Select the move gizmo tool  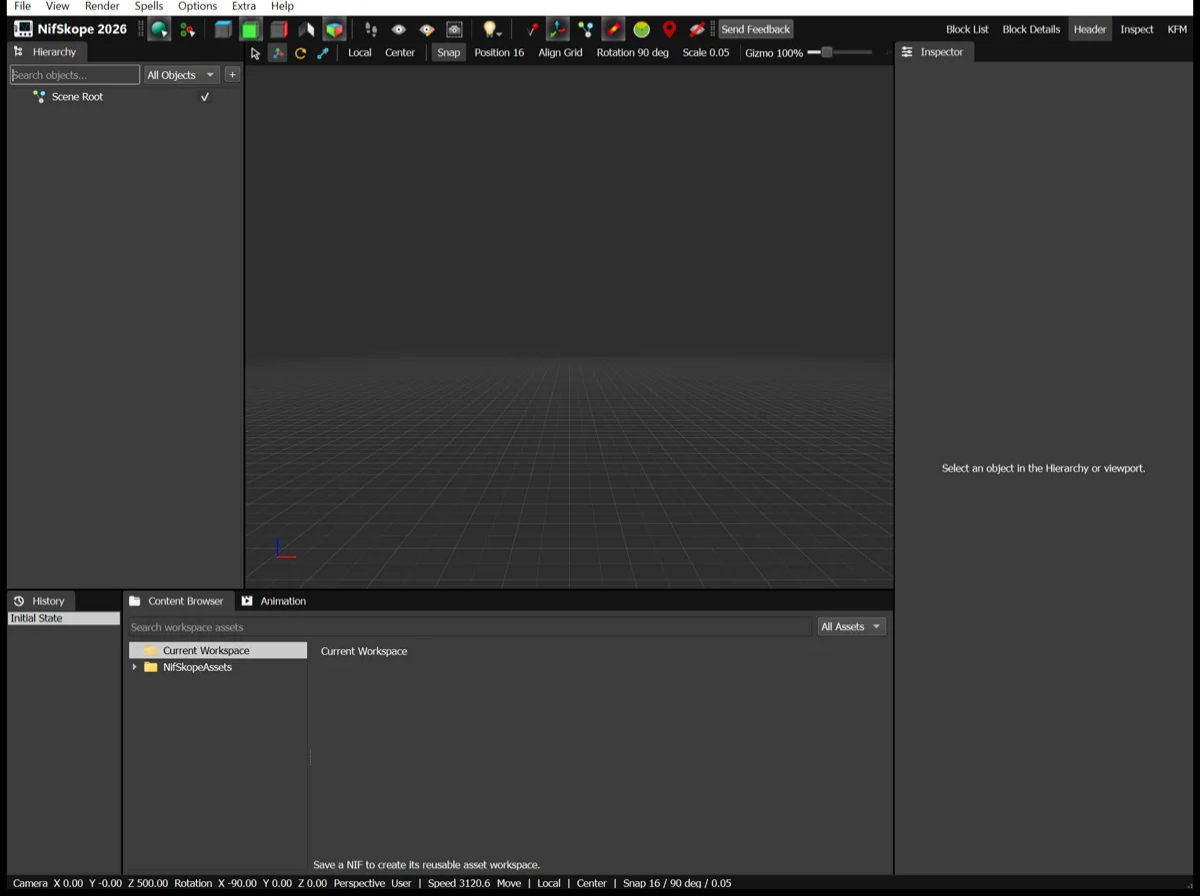[278, 53]
